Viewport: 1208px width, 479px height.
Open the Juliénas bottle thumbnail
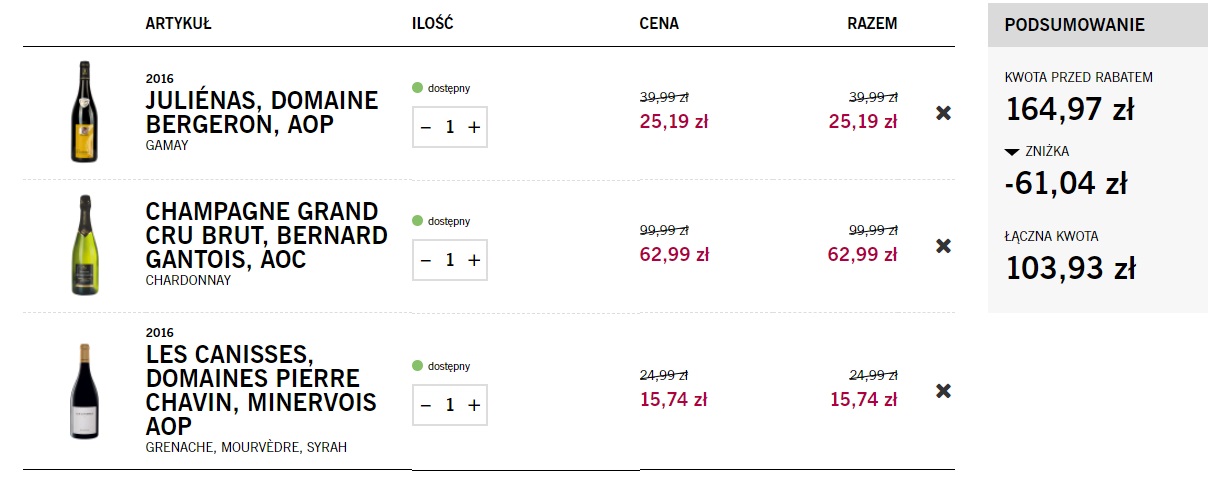[x=84, y=112]
